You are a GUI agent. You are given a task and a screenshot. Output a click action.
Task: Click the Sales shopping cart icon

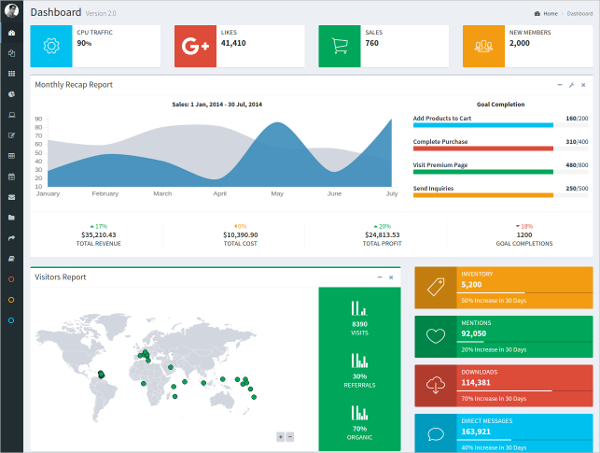tap(340, 45)
